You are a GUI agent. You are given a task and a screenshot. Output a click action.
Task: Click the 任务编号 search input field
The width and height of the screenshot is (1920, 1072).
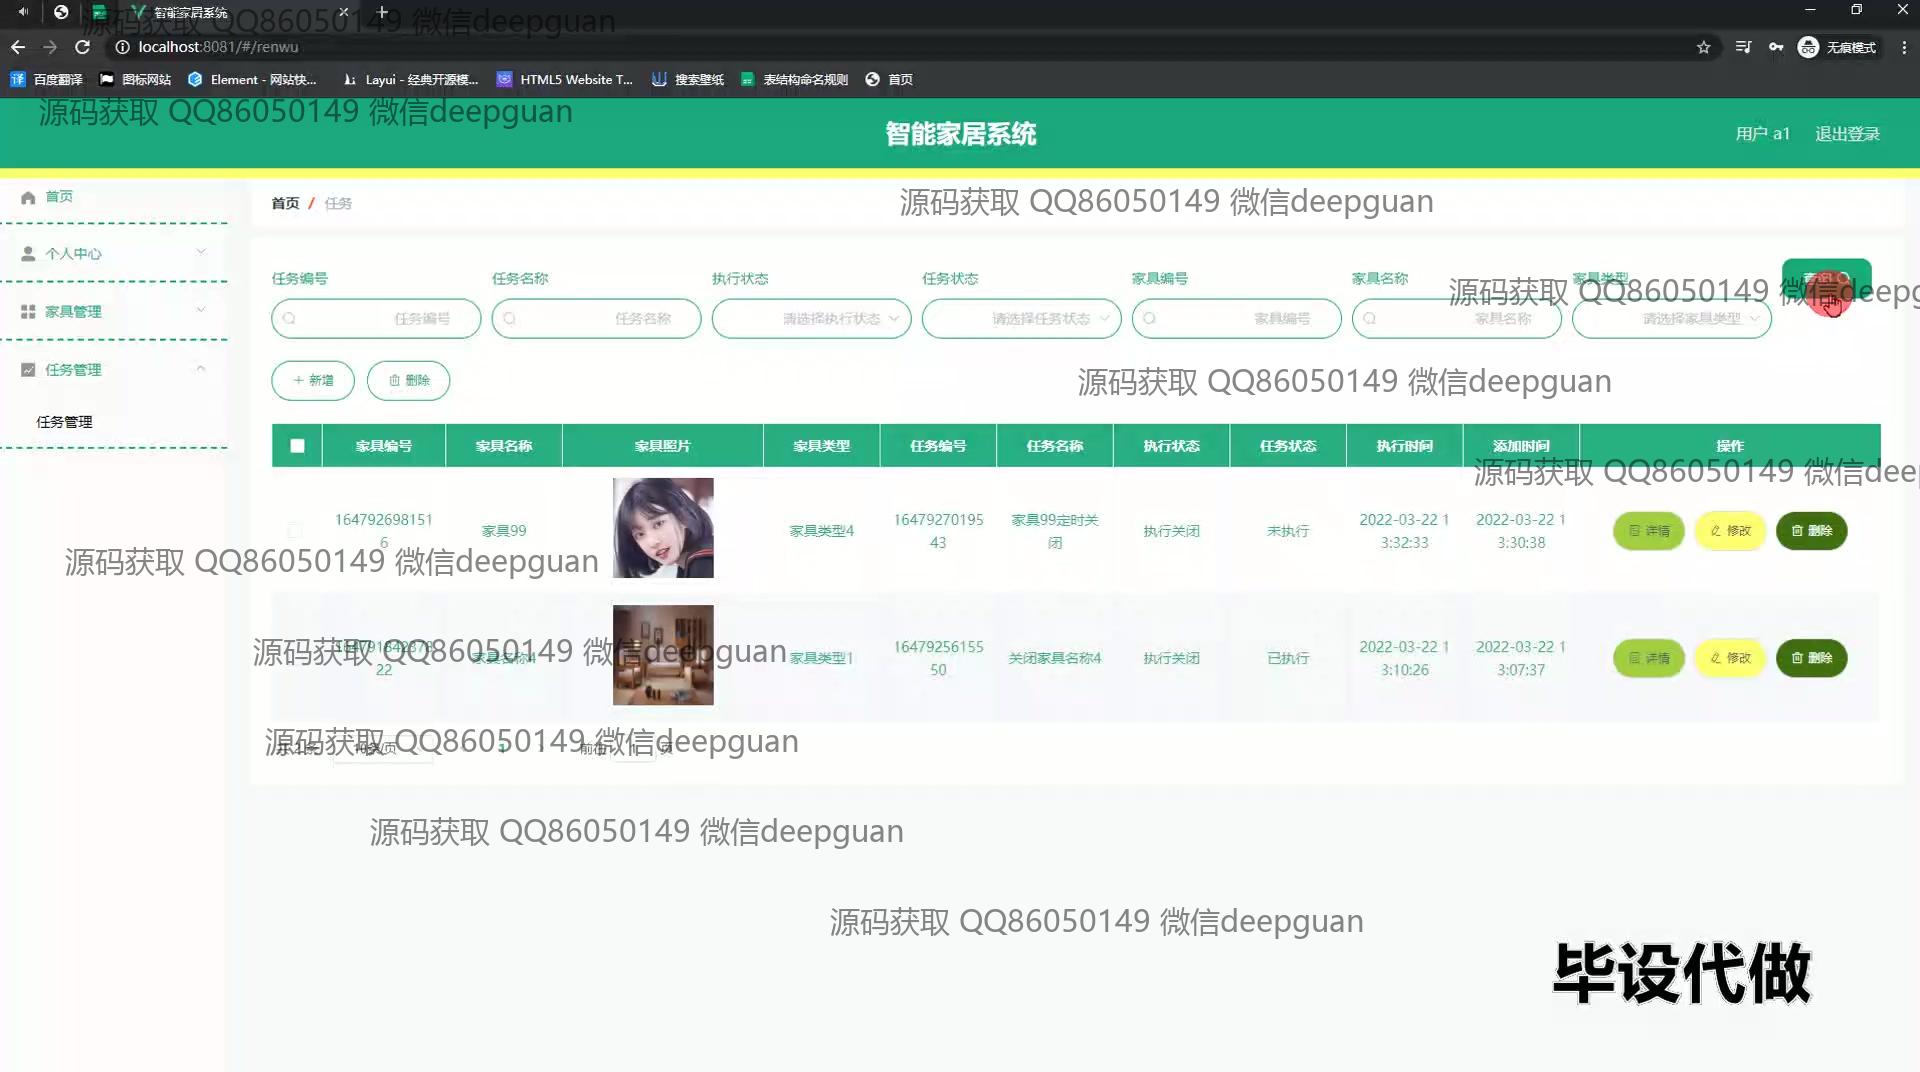376,319
